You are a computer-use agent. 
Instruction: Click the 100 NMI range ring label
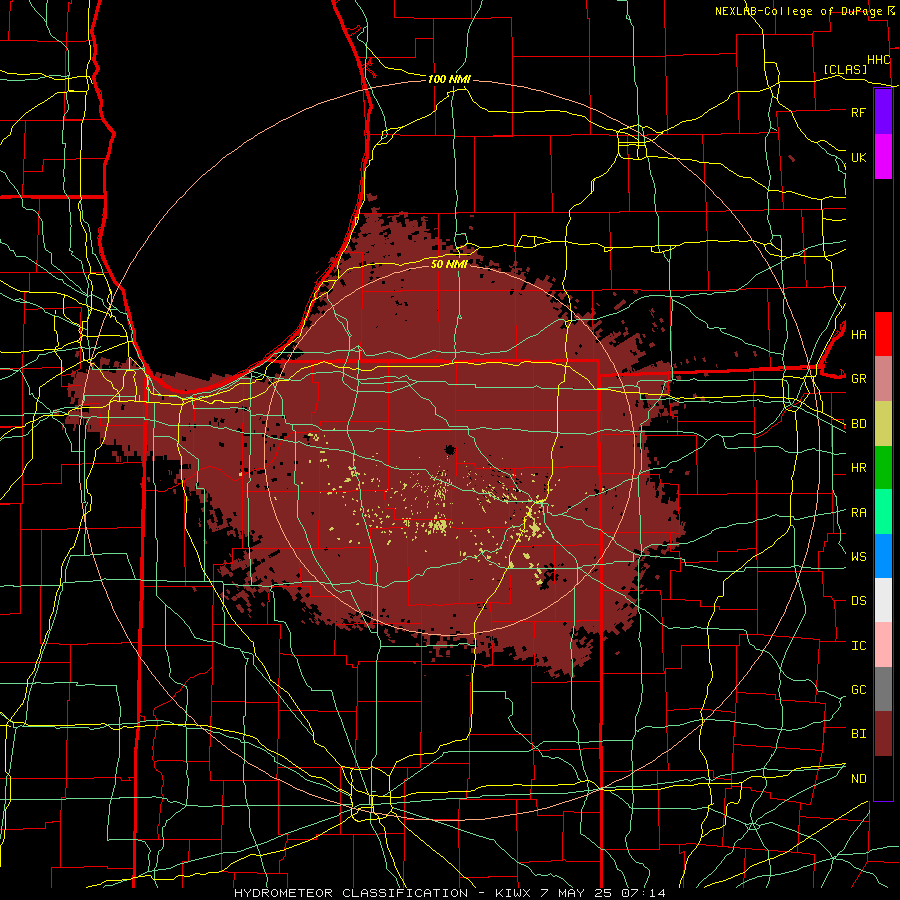coord(449,79)
